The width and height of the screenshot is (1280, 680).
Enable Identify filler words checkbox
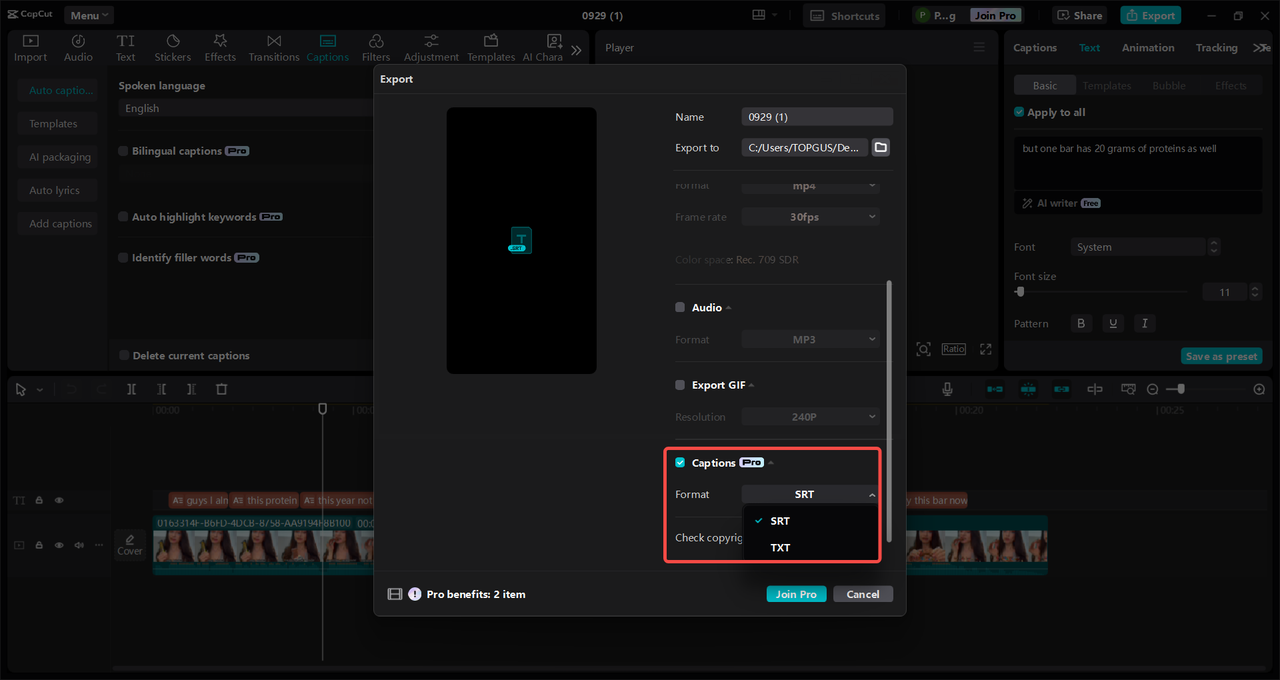coord(123,258)
